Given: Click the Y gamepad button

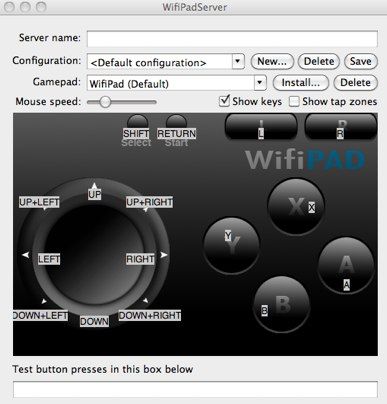Looking at the screenshot, I should [x=232, y=245].
